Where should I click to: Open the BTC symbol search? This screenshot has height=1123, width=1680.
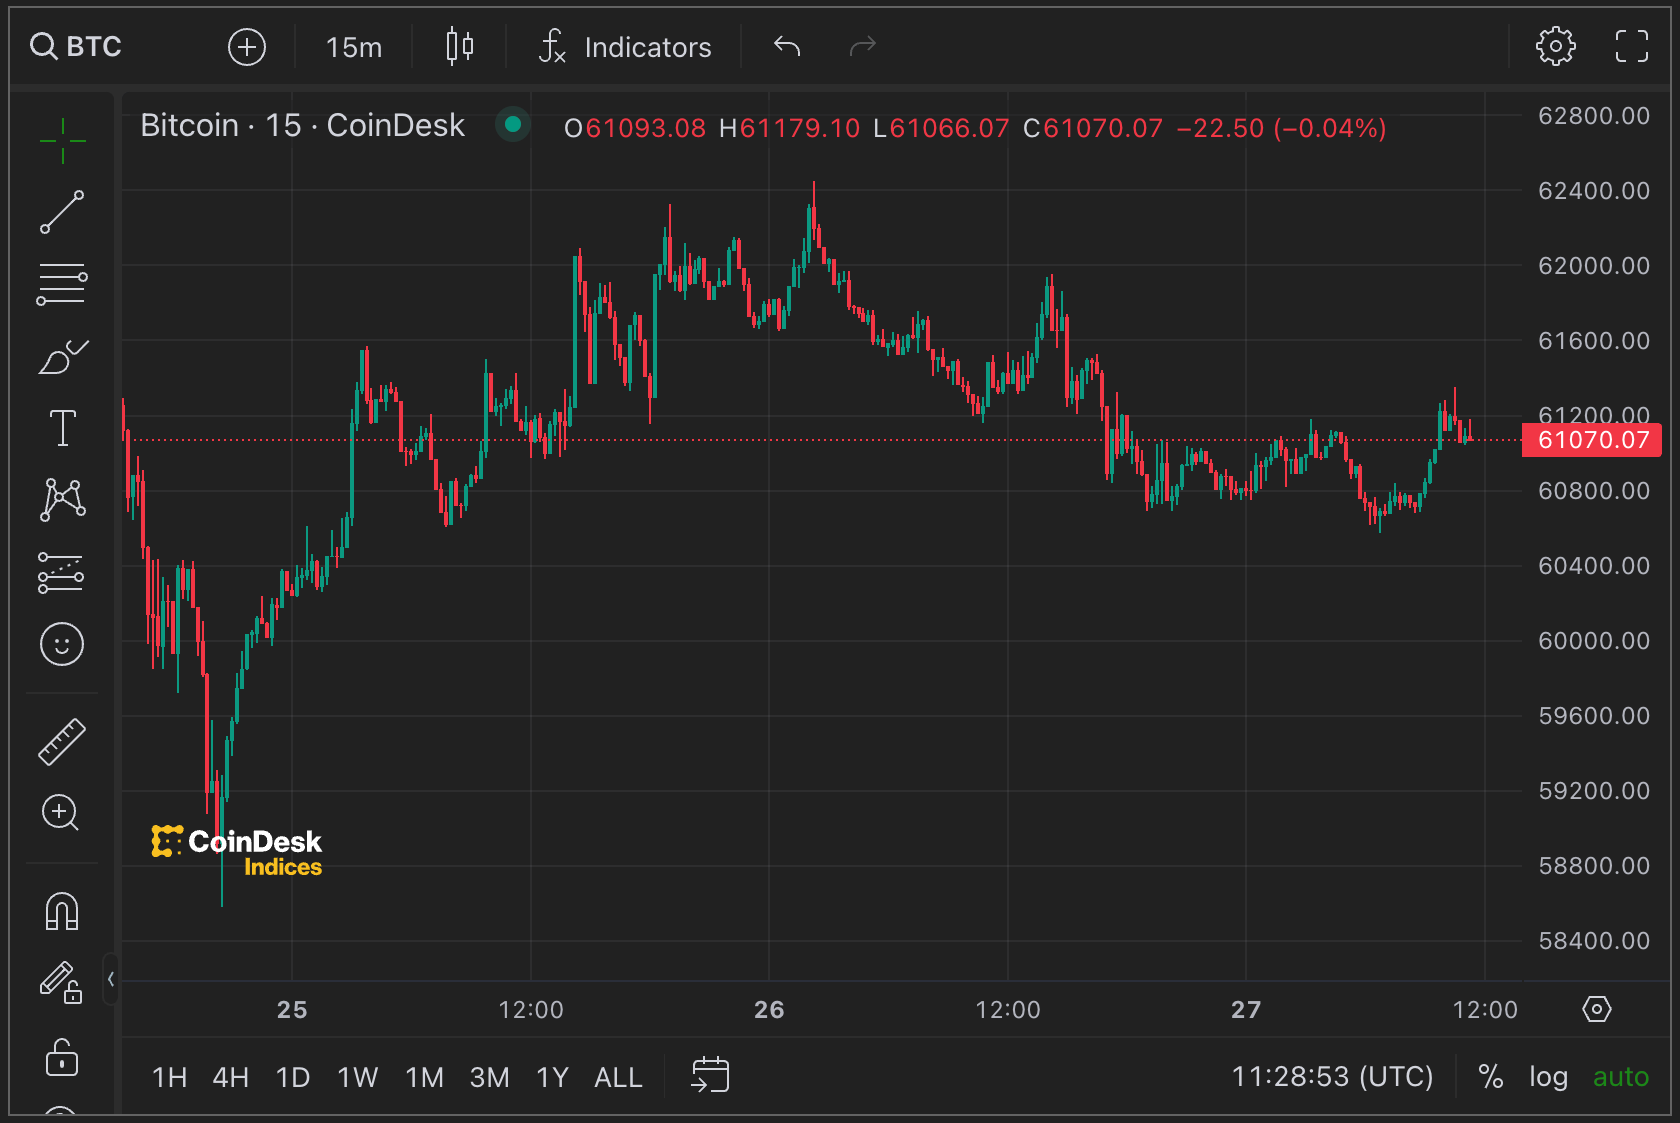(x=76, y=46)
